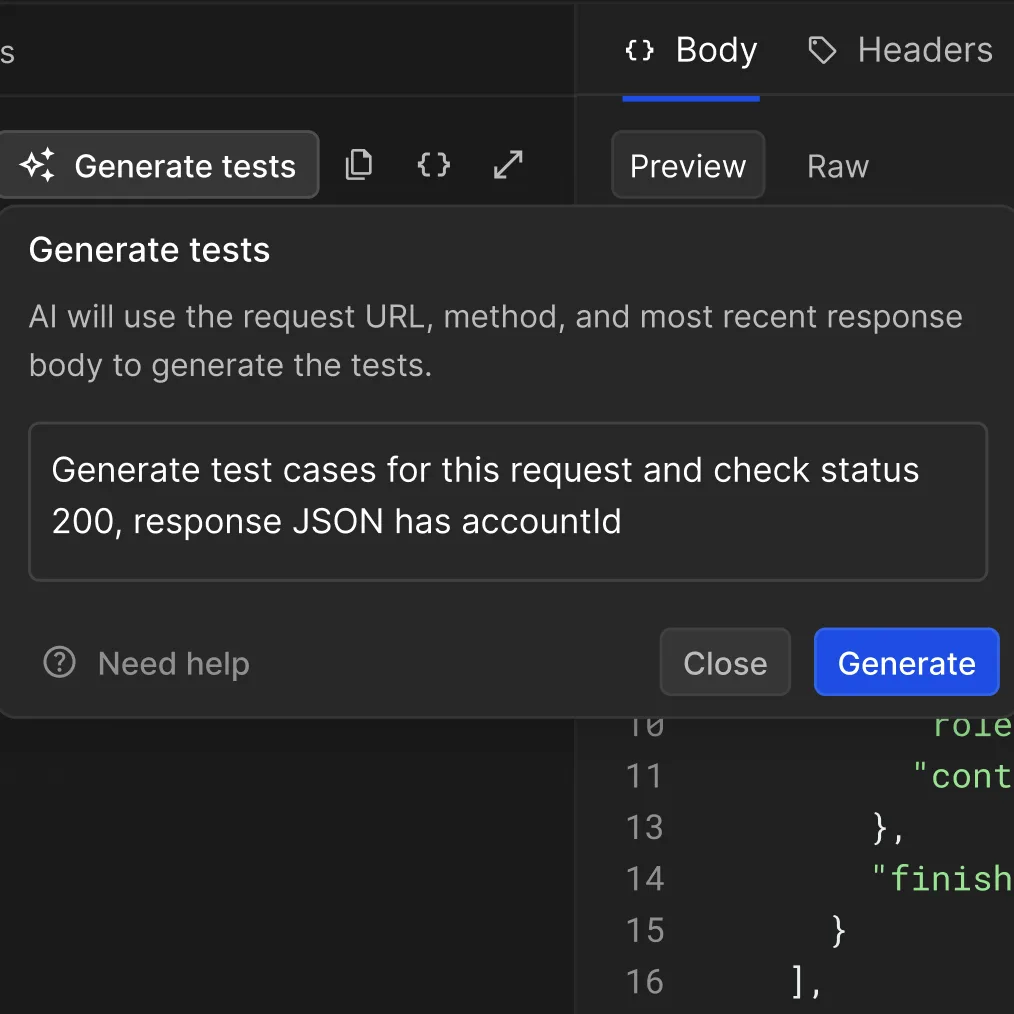Click the curly-braces code view icon
1014x1014 pixels.
(433, 164)
